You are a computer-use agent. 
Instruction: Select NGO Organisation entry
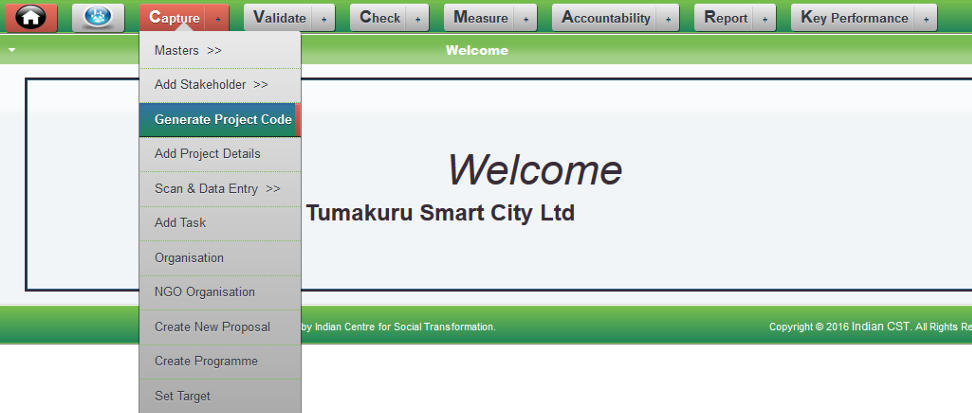click(204, 292)
